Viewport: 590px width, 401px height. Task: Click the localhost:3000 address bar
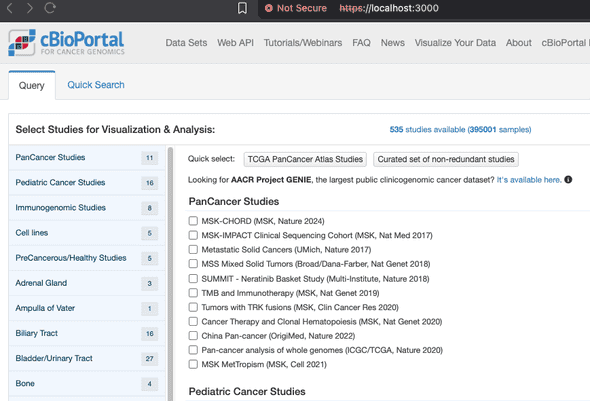[x=389, y=8]
